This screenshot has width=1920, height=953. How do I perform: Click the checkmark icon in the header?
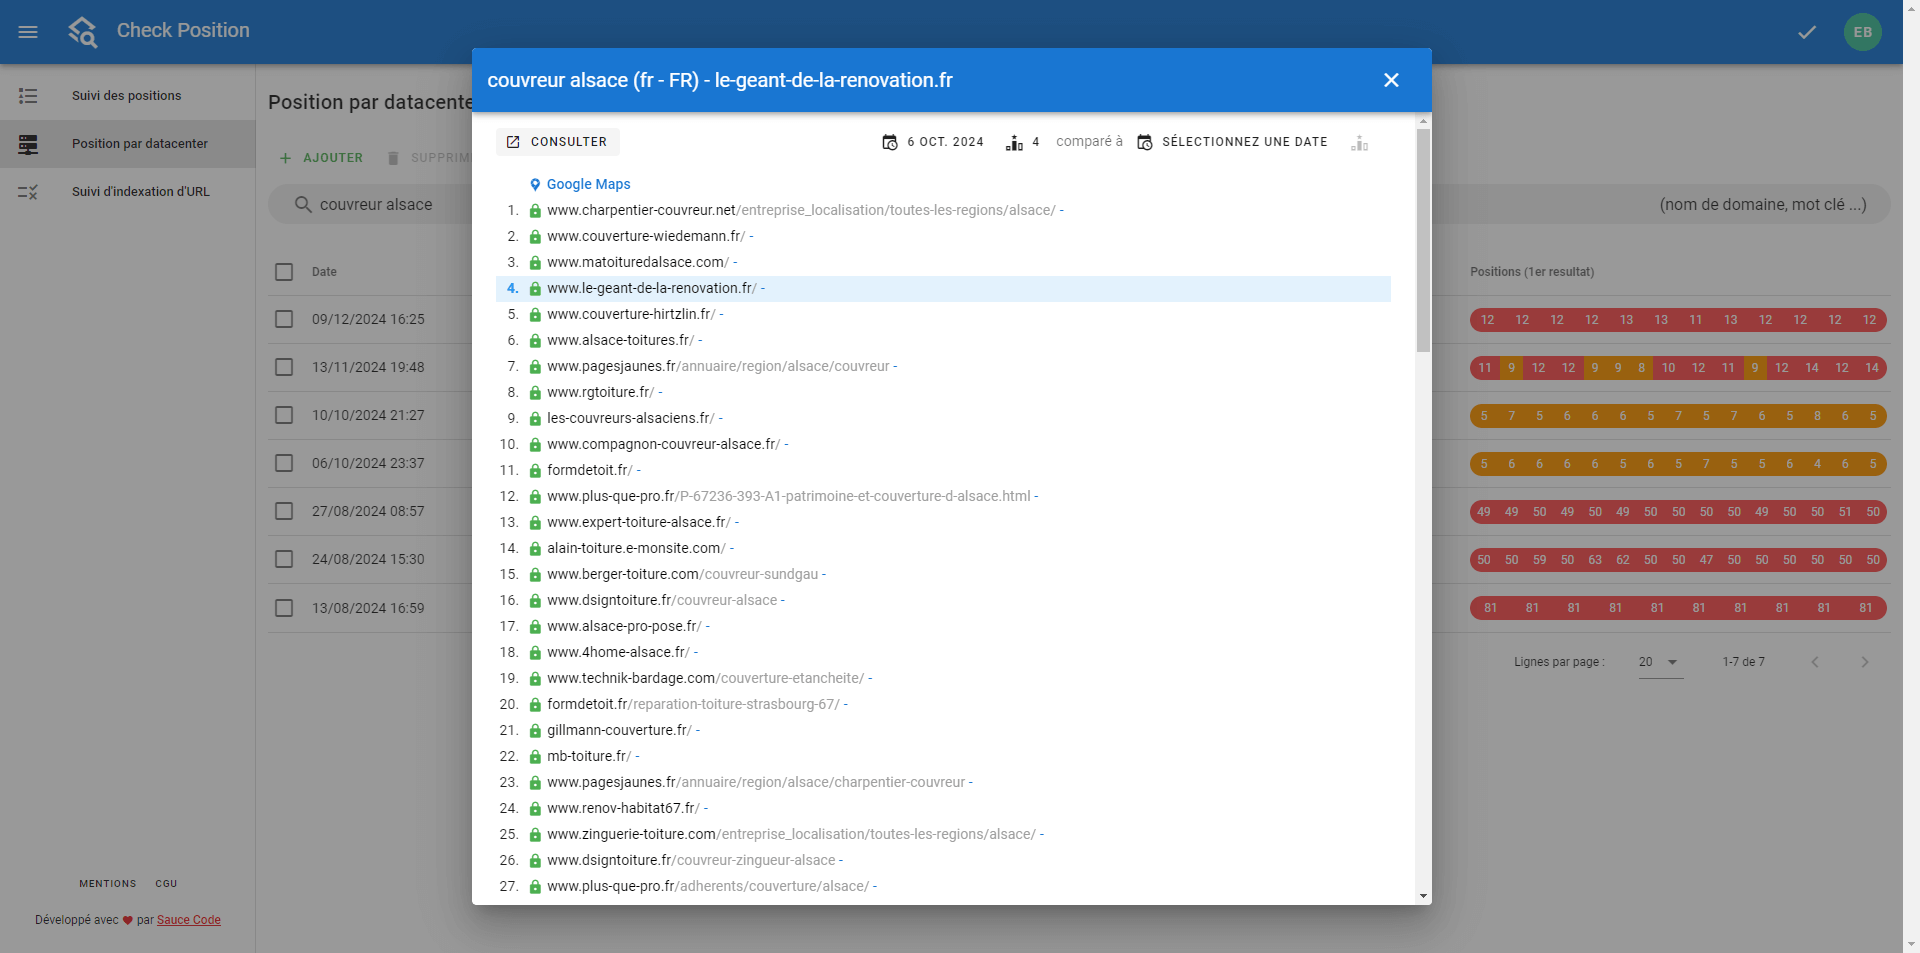point(1807,32)
